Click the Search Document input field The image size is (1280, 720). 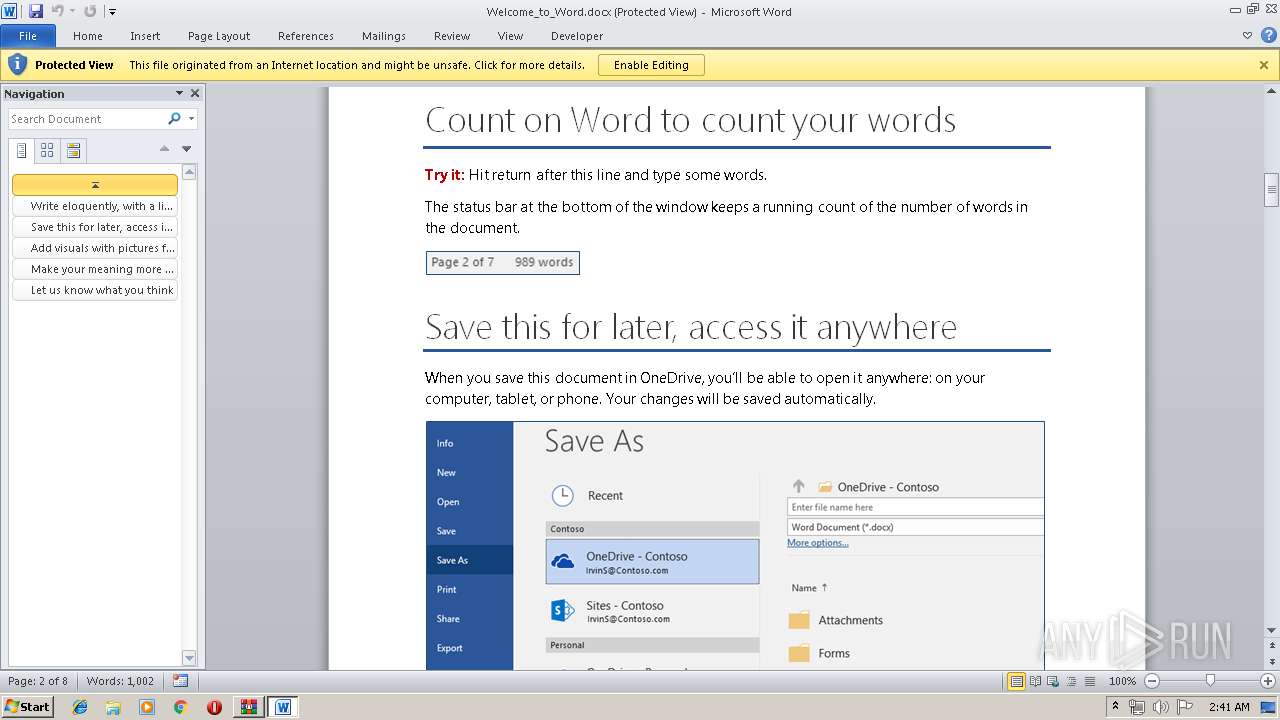pyautogui.click(x=87, y=119)
